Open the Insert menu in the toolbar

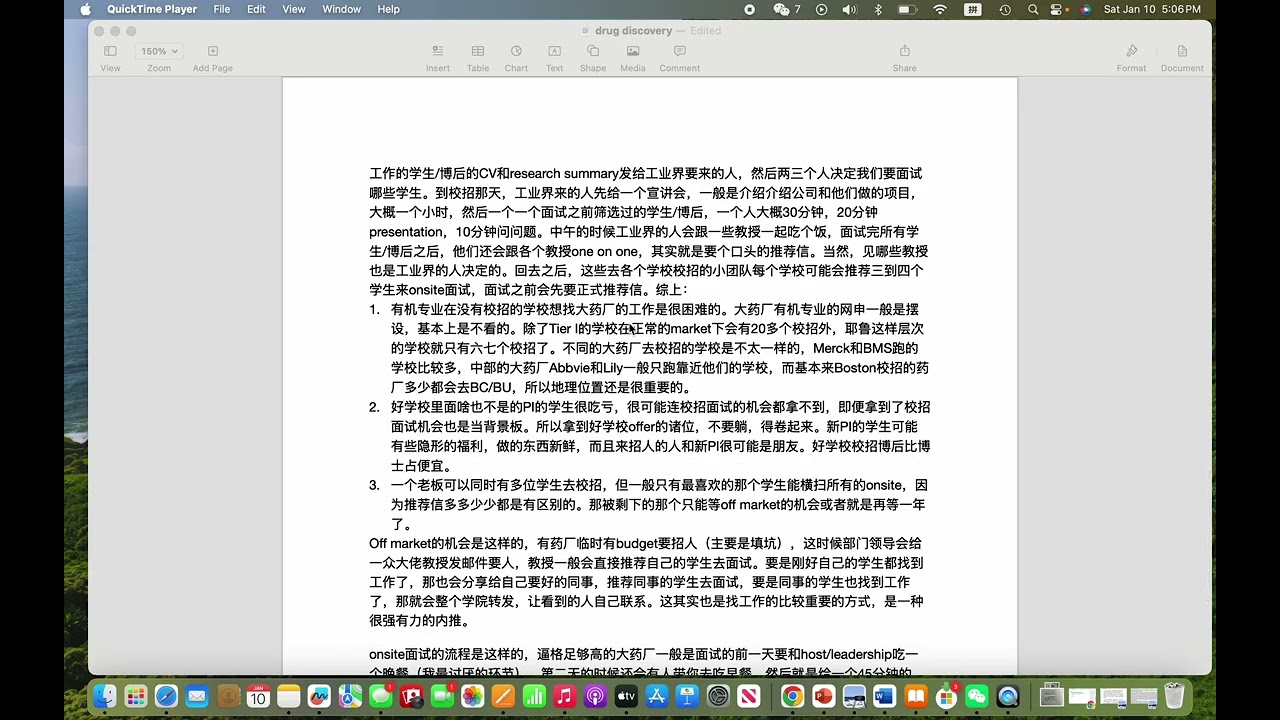(438, 58)
